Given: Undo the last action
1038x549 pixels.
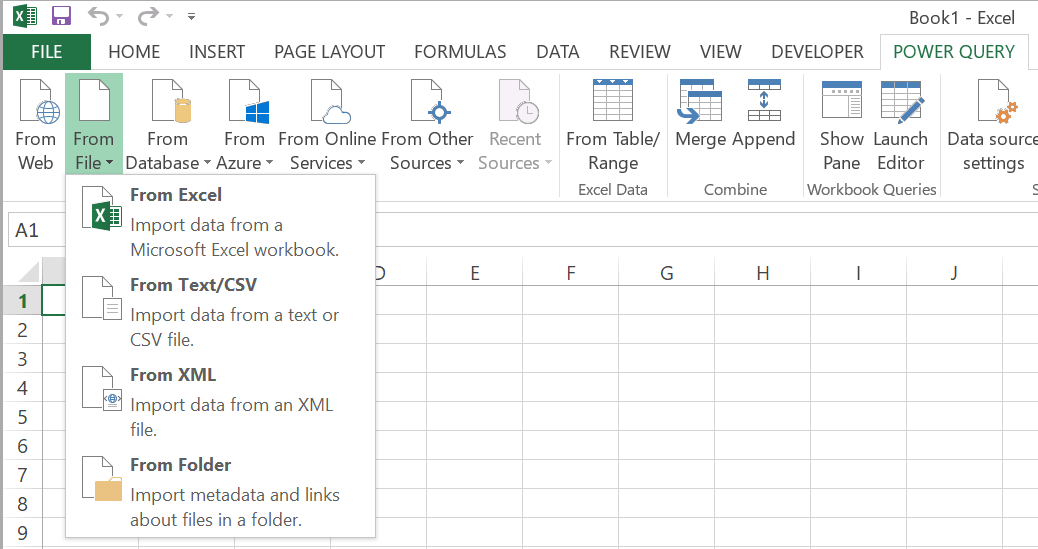Looking at the screenshot, I should click(x=98, y=15).
